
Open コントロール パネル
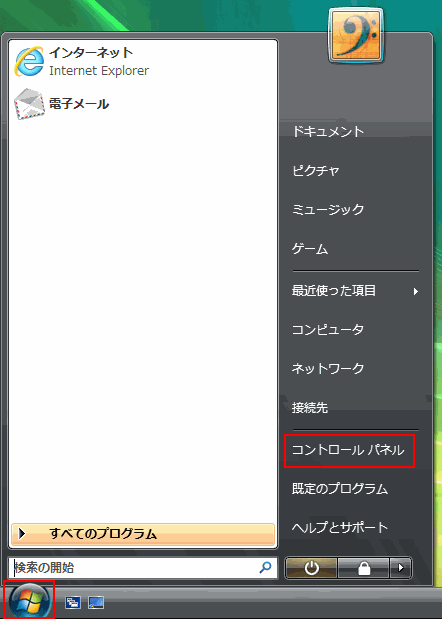tap(349, 451)
